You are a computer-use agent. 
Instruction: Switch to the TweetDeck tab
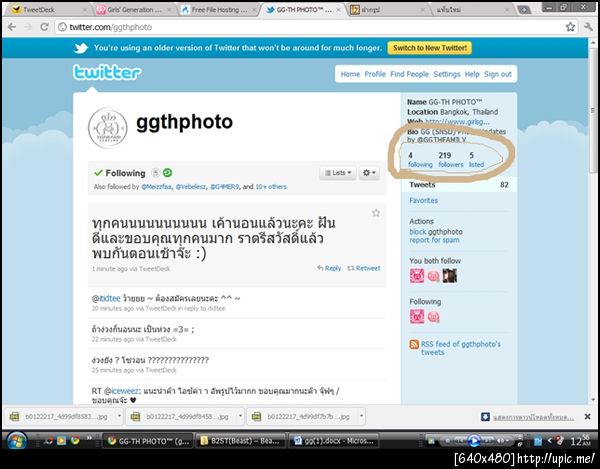click(46, 10)
